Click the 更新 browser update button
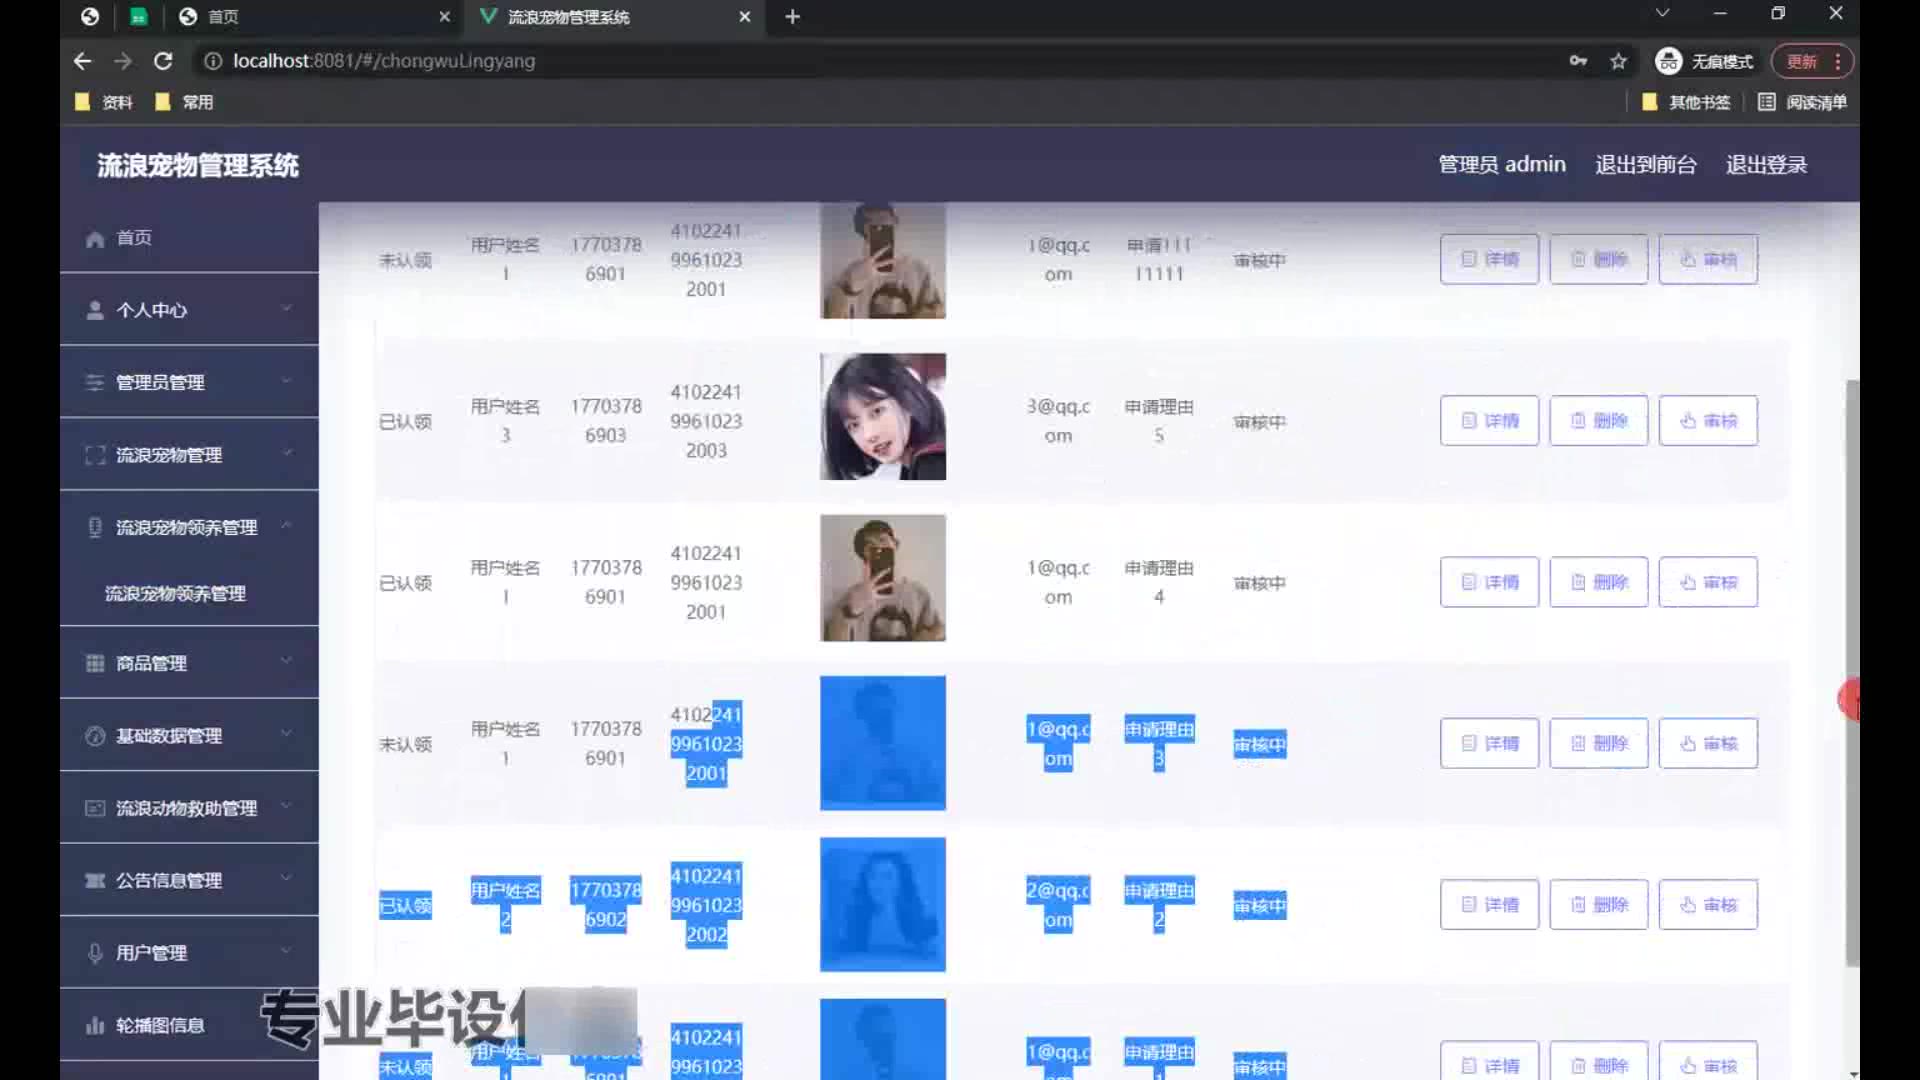The height and width of the screenshot is (1080, 1920). [1812, 61]
